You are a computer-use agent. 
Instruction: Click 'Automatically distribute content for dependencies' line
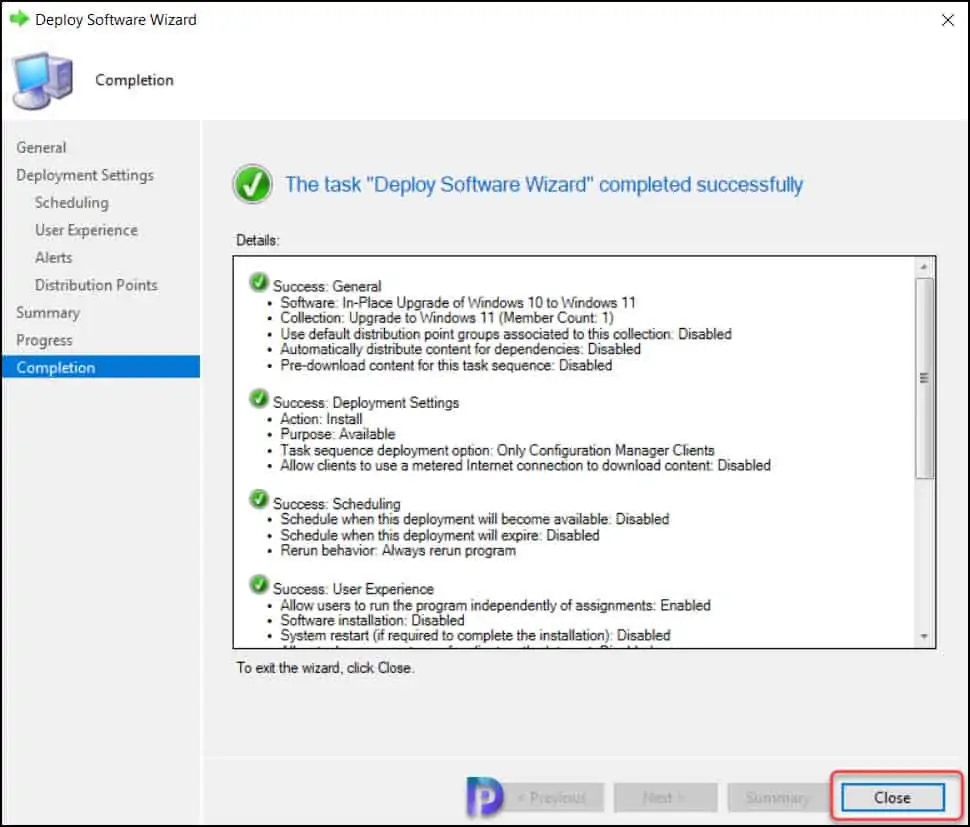click(460, 349)
